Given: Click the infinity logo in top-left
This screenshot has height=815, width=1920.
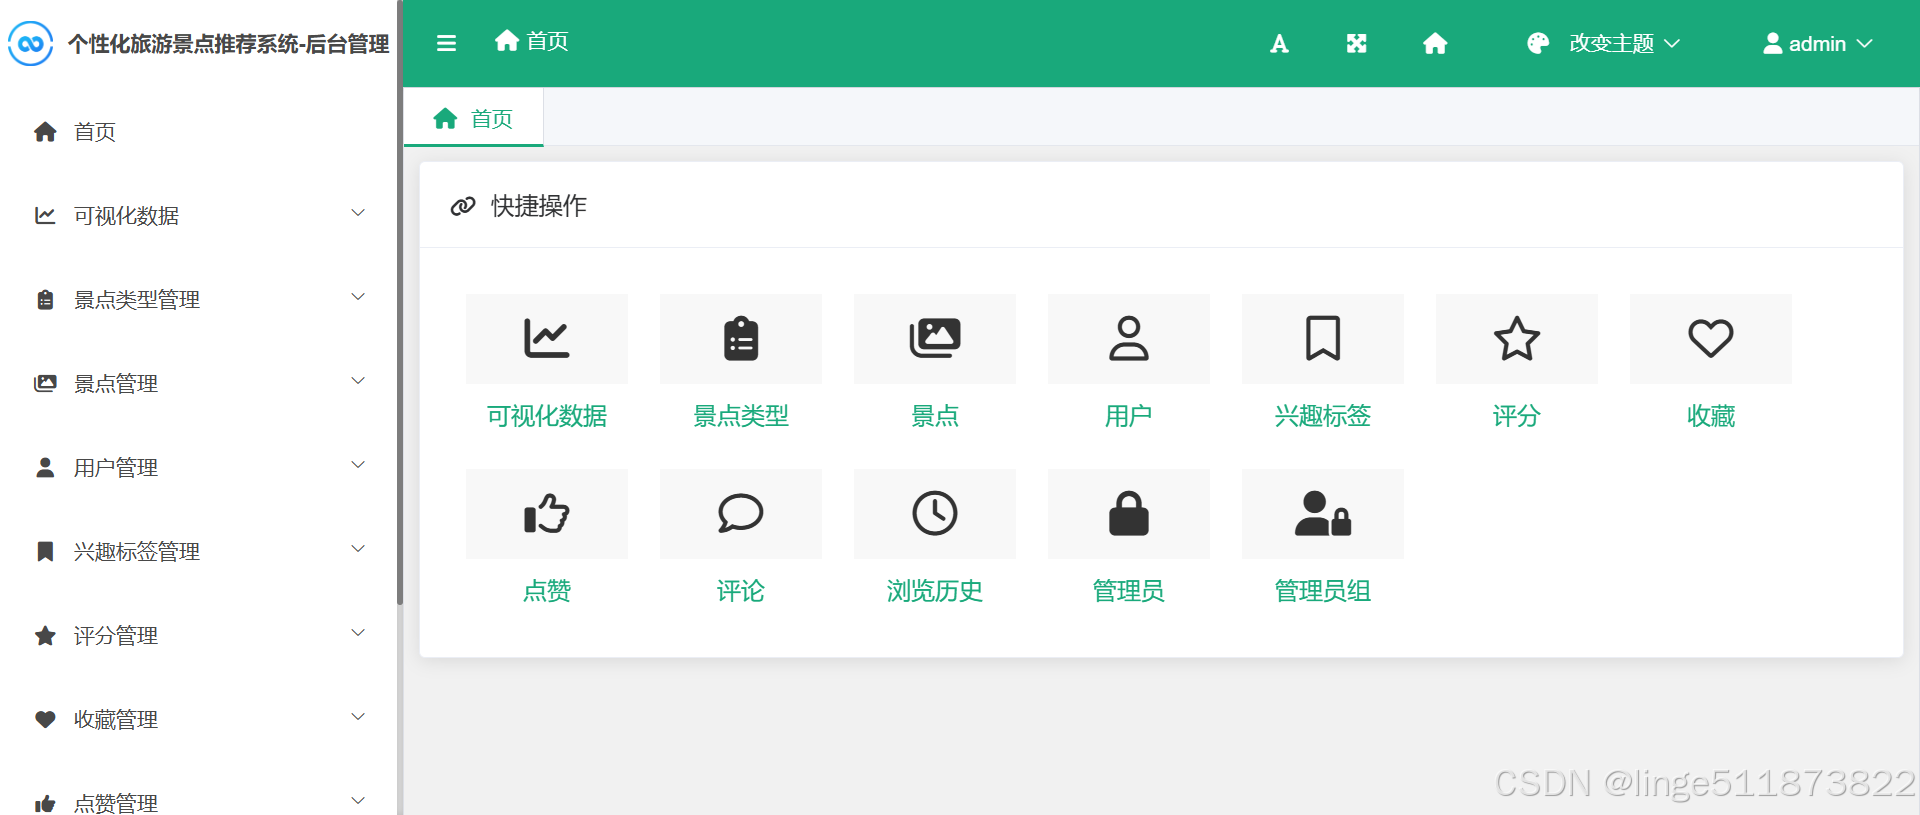Looking at the screenshot, I should 30,44.
